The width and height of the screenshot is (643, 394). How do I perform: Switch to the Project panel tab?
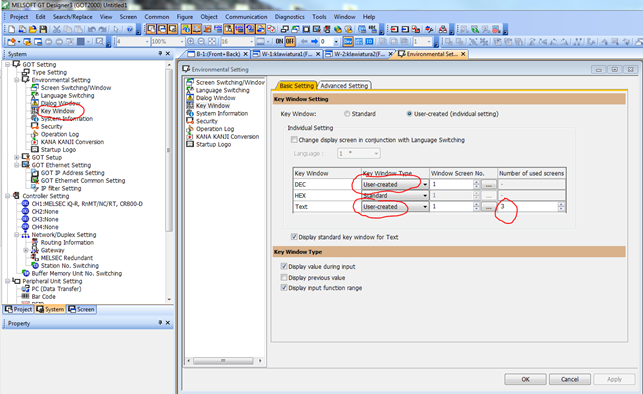tap(18, 309)
